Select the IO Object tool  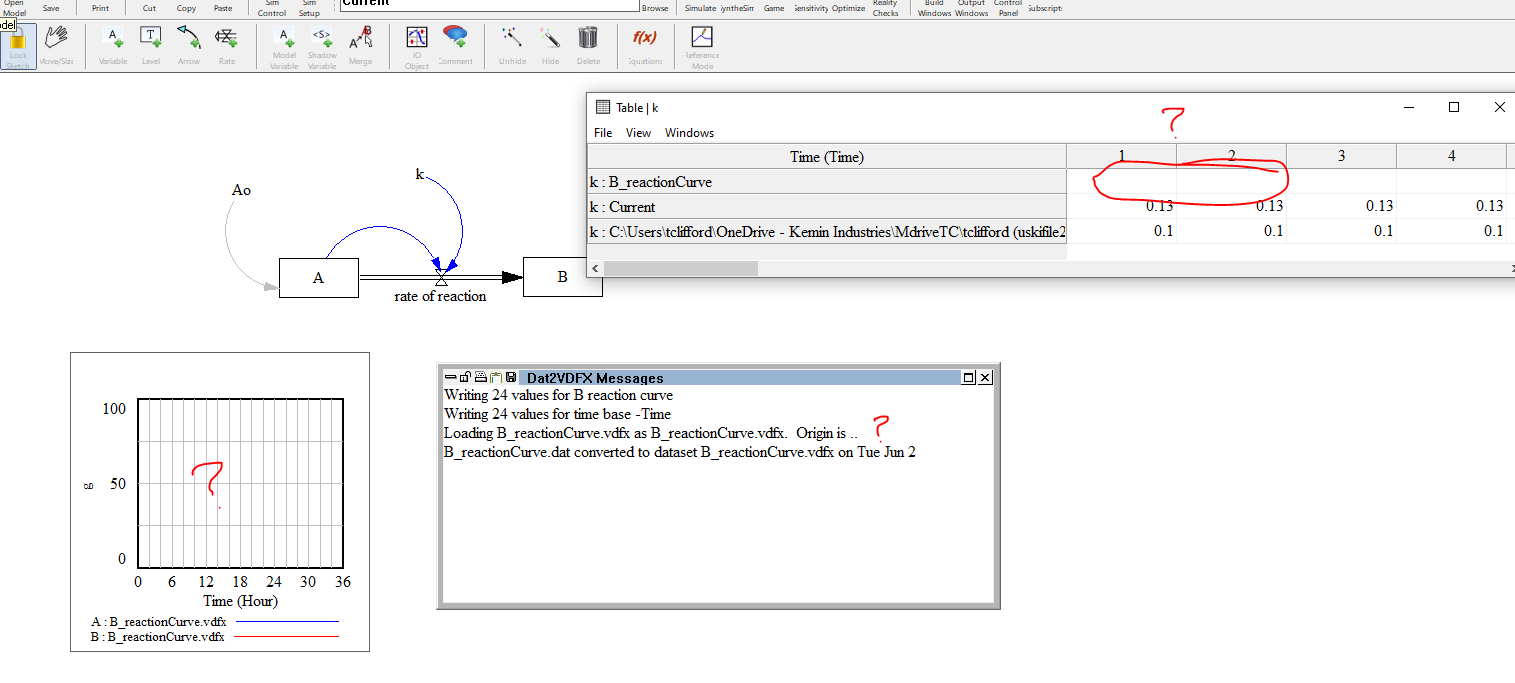click(x=417, y=47)
